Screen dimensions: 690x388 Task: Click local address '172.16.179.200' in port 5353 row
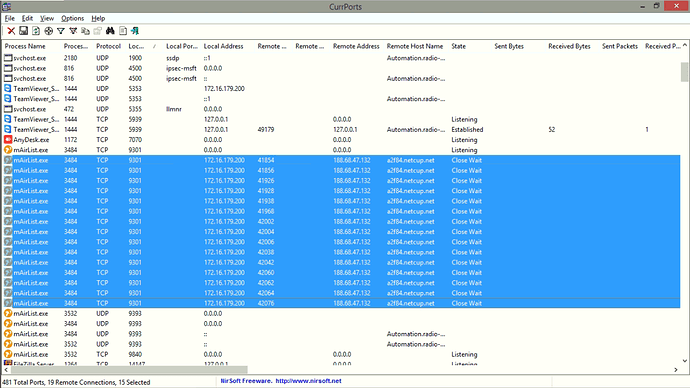click(x=224, y=88)
